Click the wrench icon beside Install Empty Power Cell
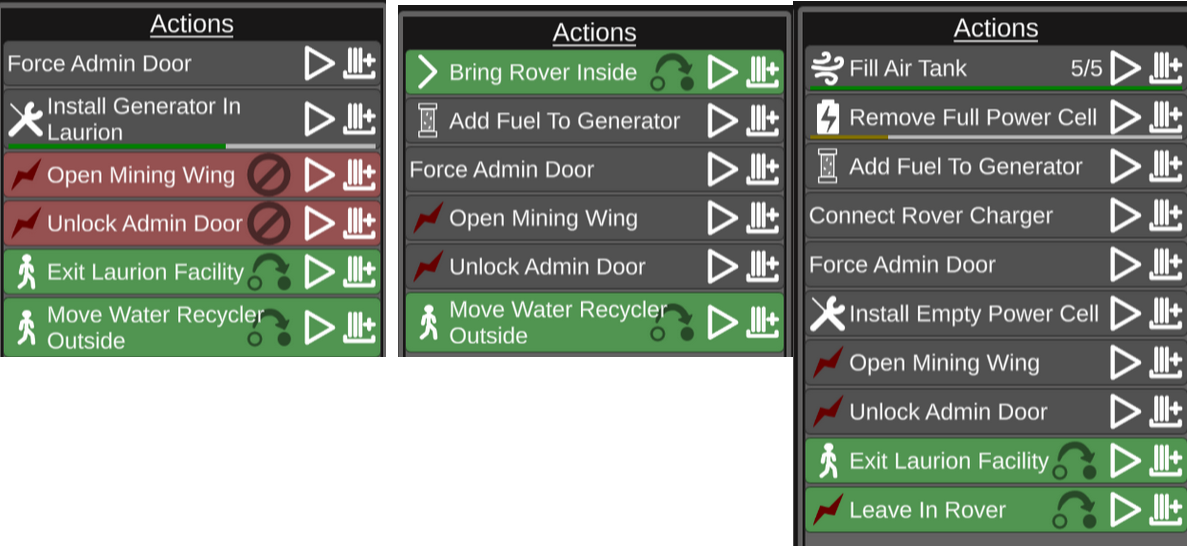The image size is (1187, 546). (827, 314)
